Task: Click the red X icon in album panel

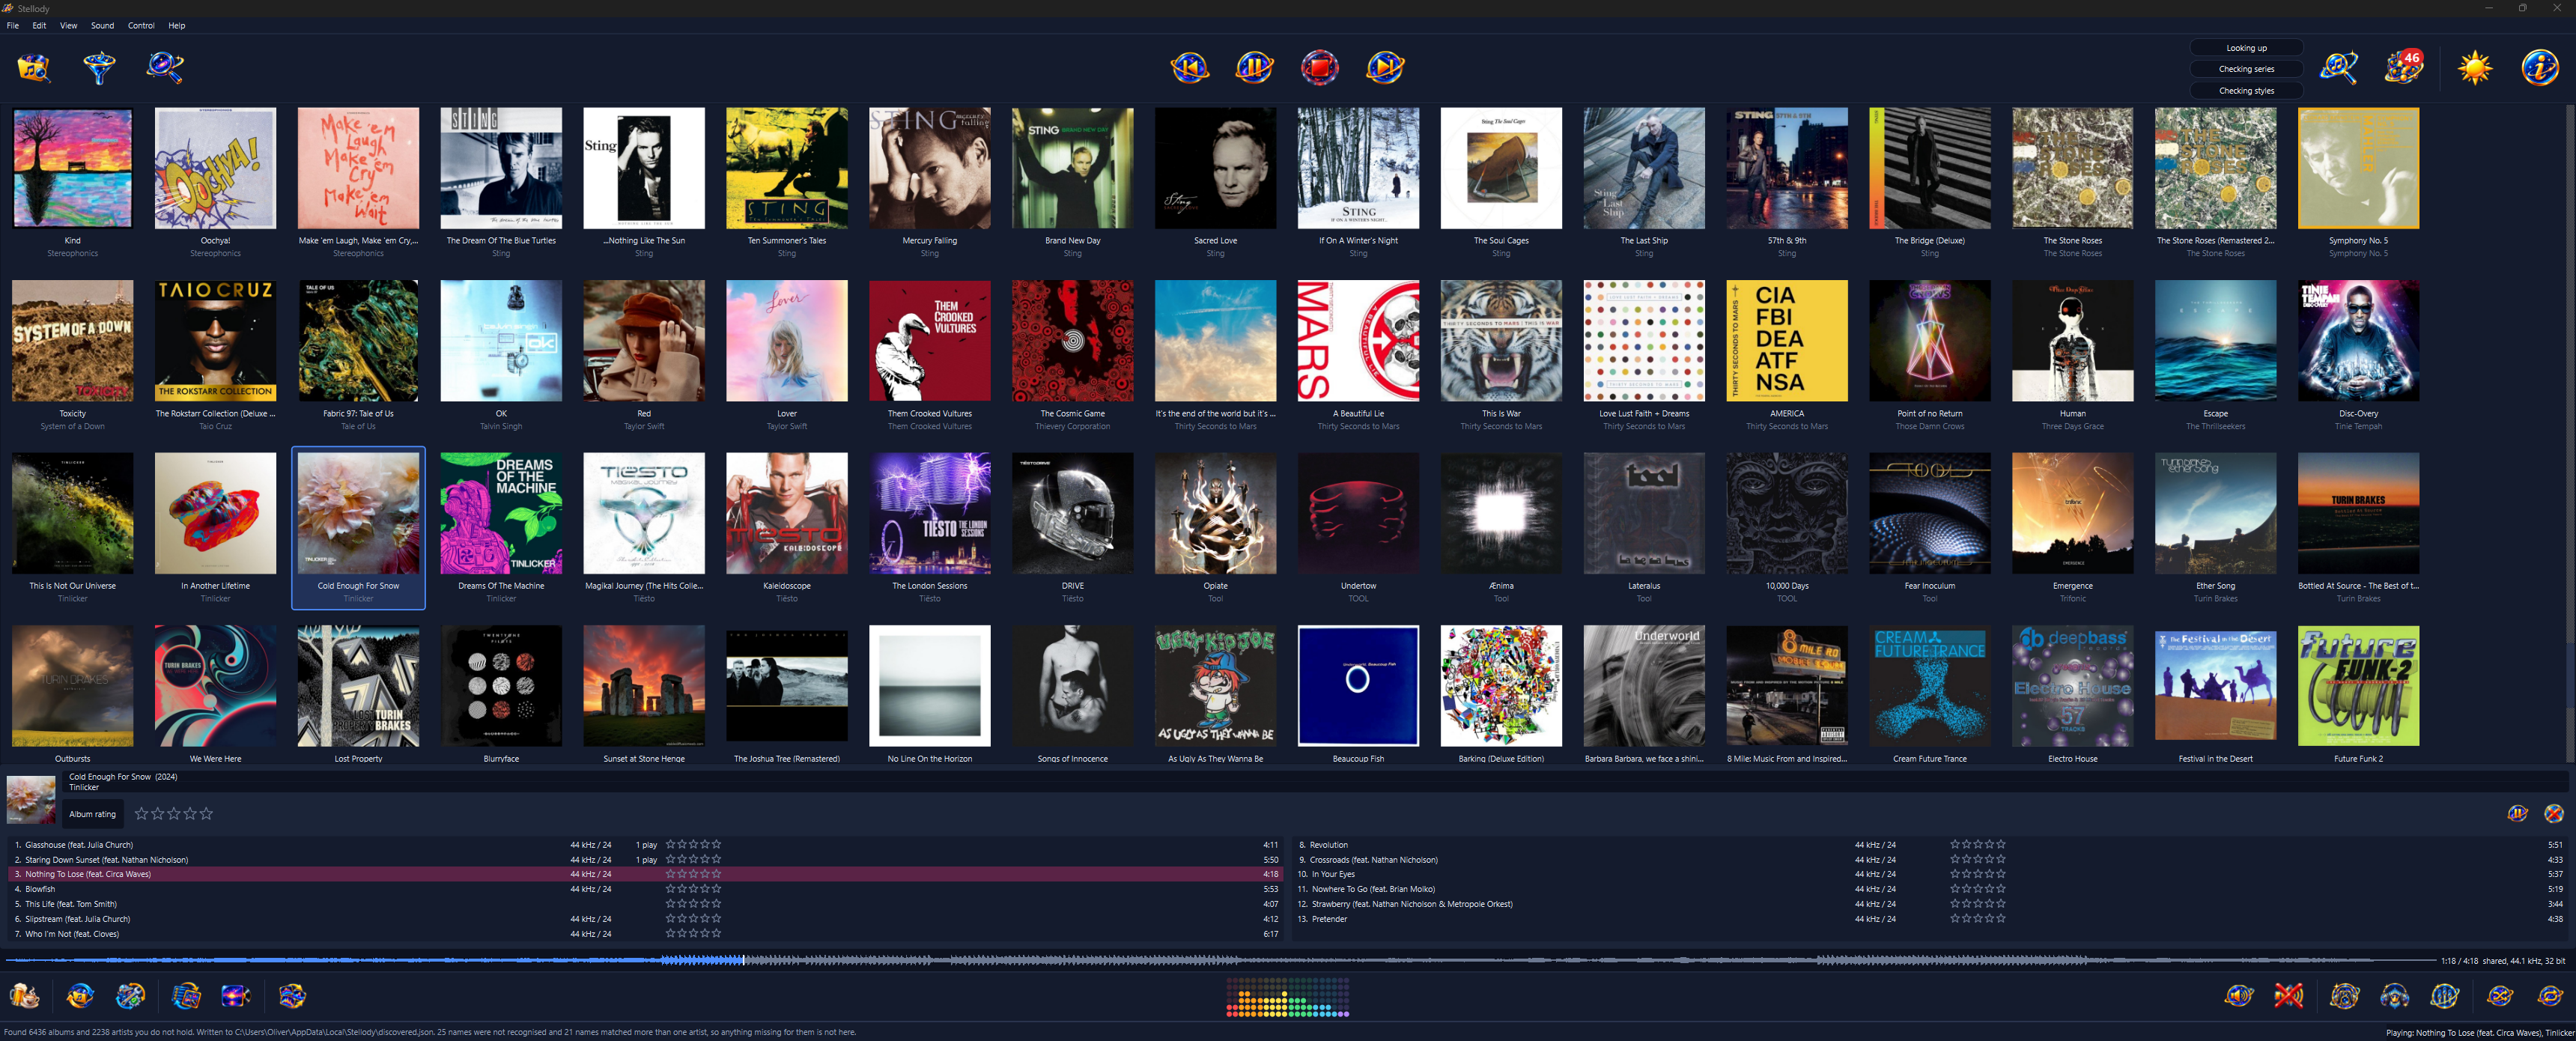Action: coord(2553,814)
